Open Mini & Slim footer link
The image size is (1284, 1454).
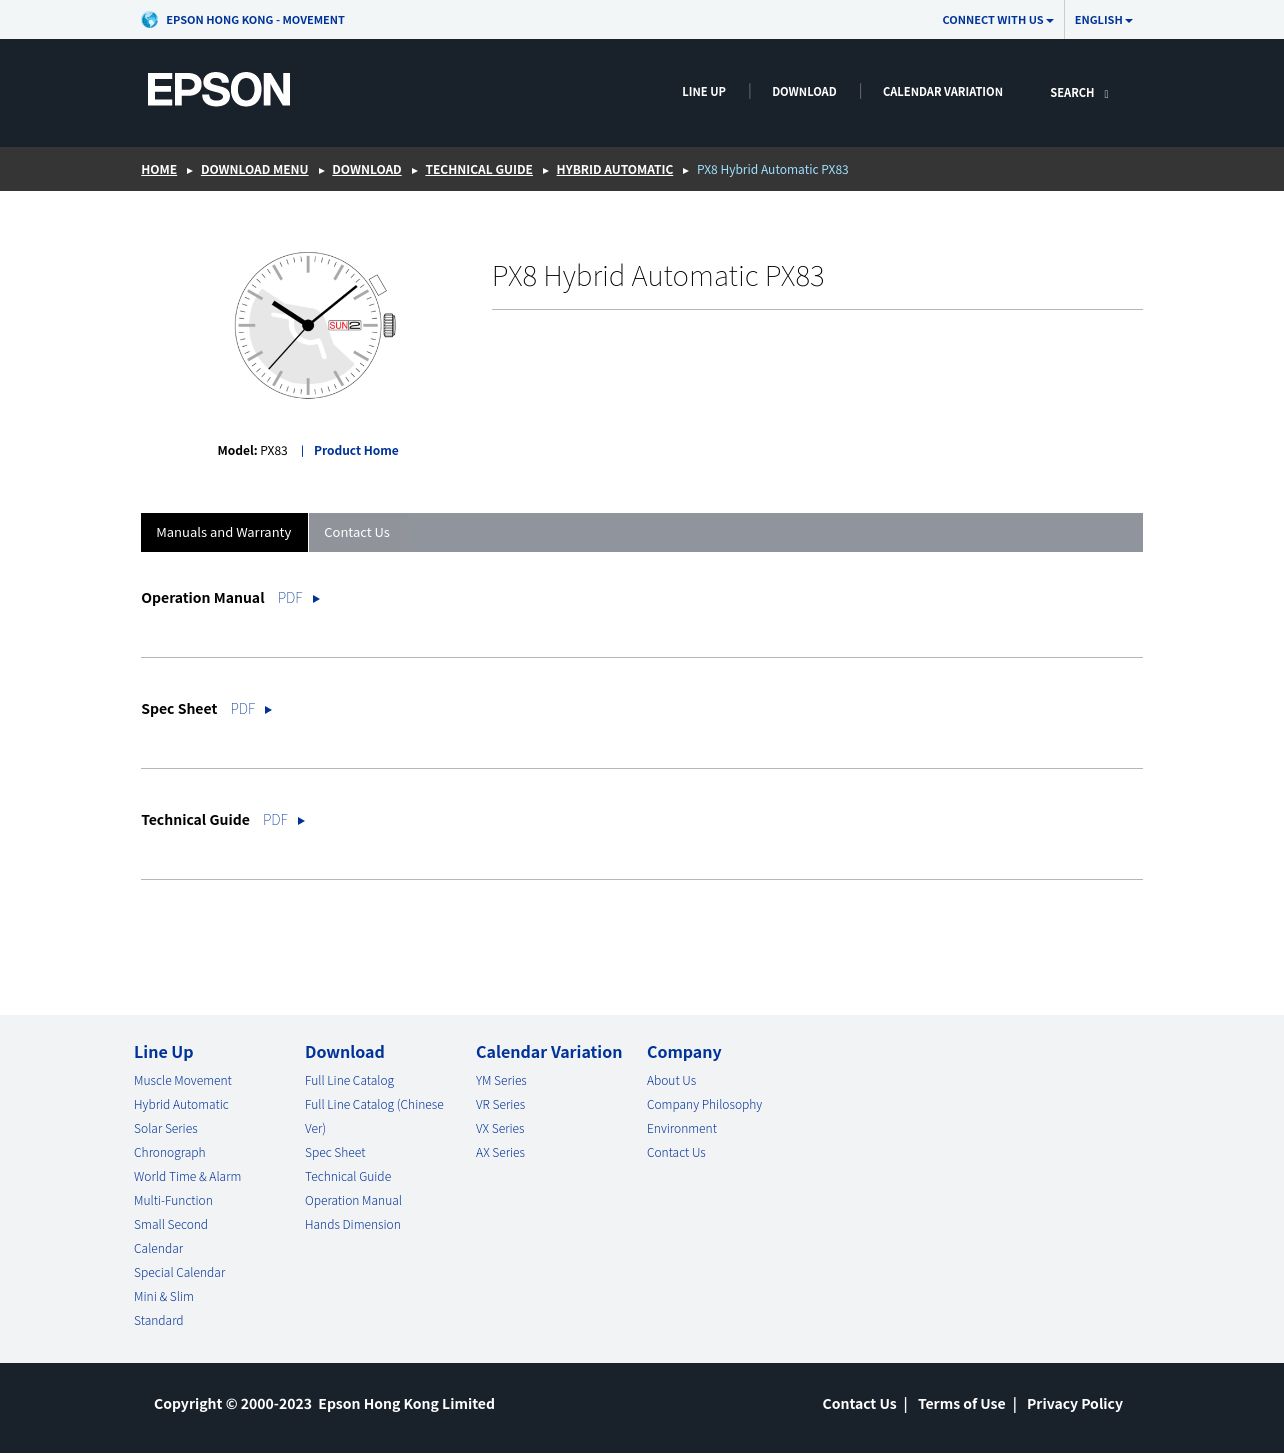click(x=164, y=1297)
